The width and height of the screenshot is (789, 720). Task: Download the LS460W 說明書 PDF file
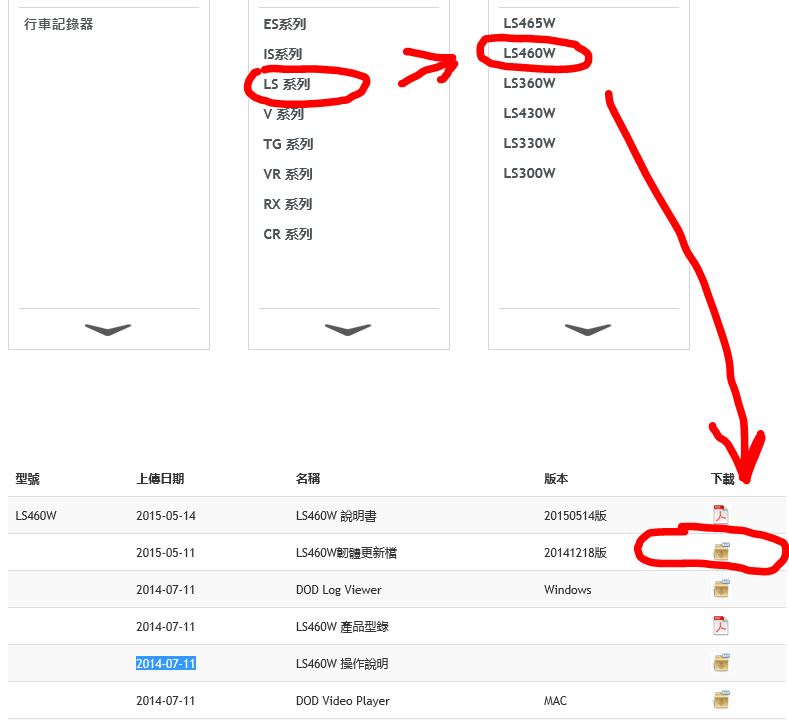point(720,515)
